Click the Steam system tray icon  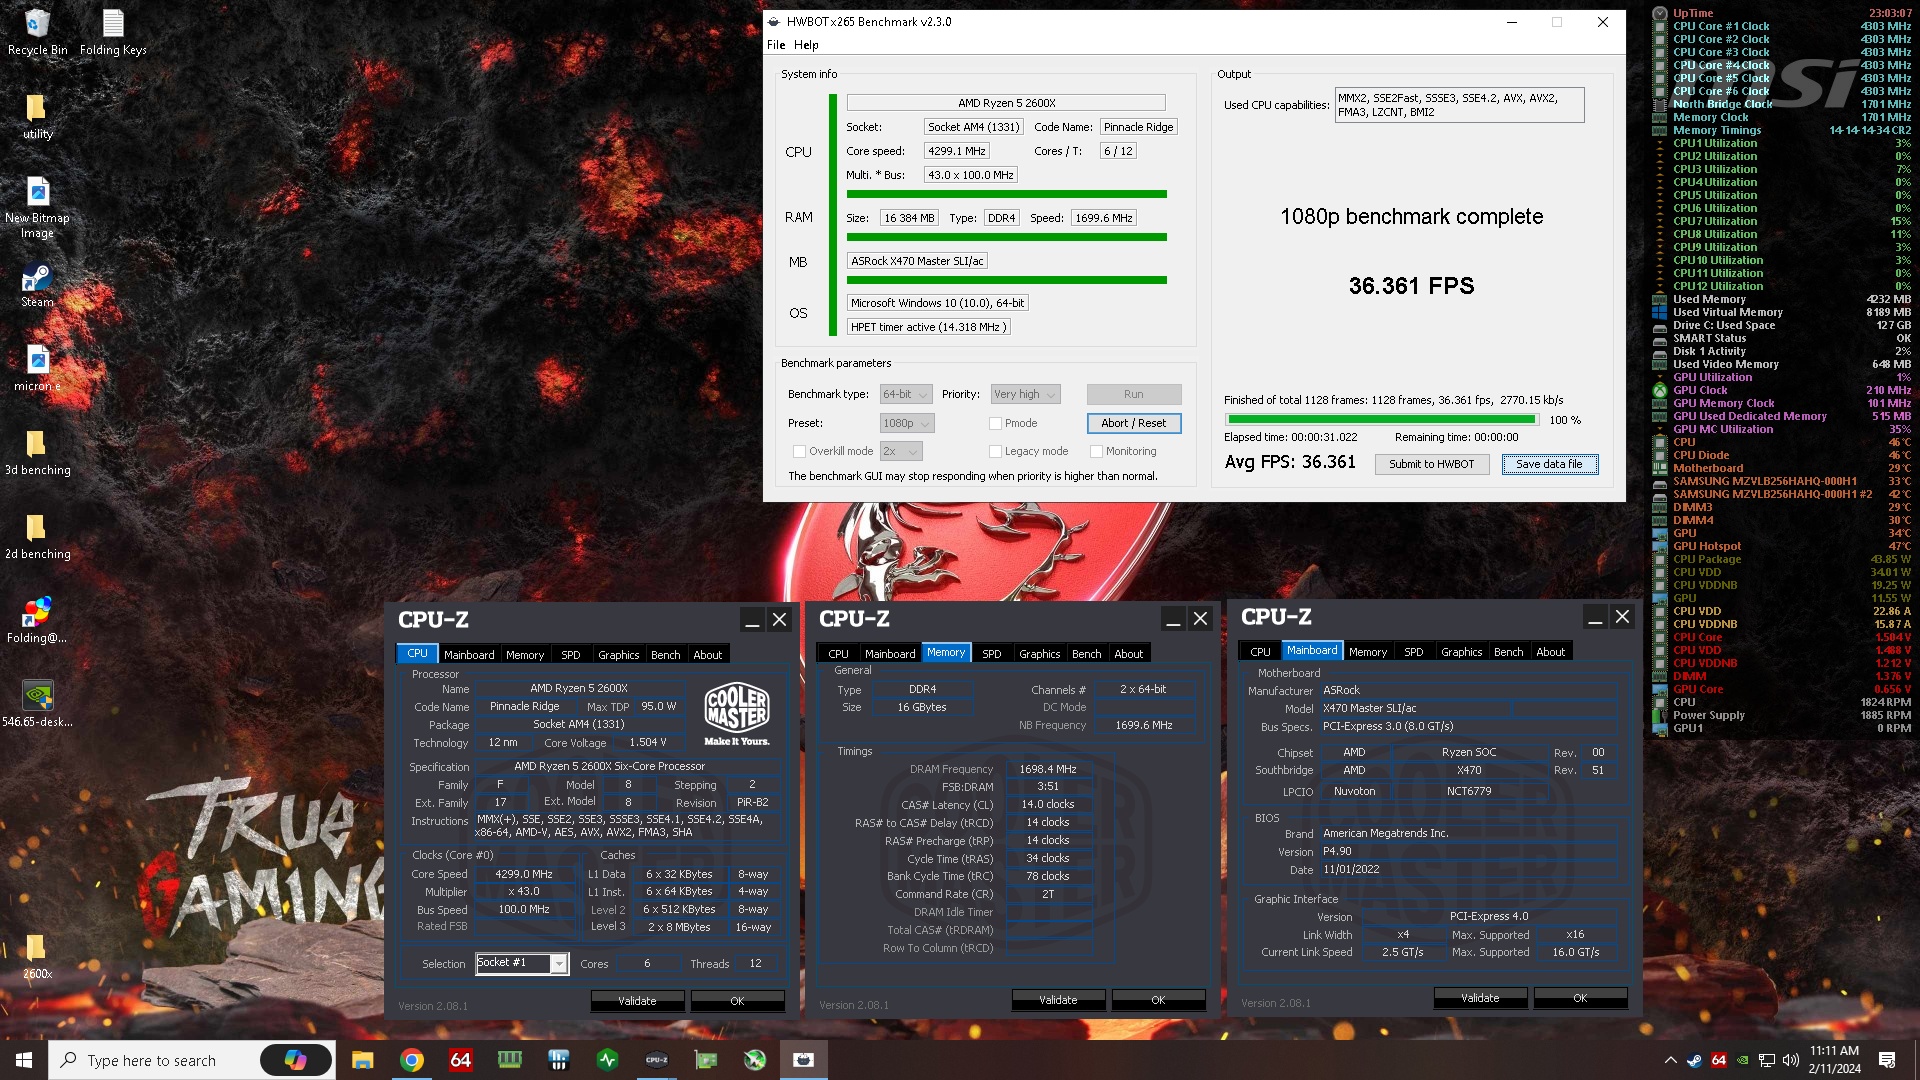point(1694,1060)
